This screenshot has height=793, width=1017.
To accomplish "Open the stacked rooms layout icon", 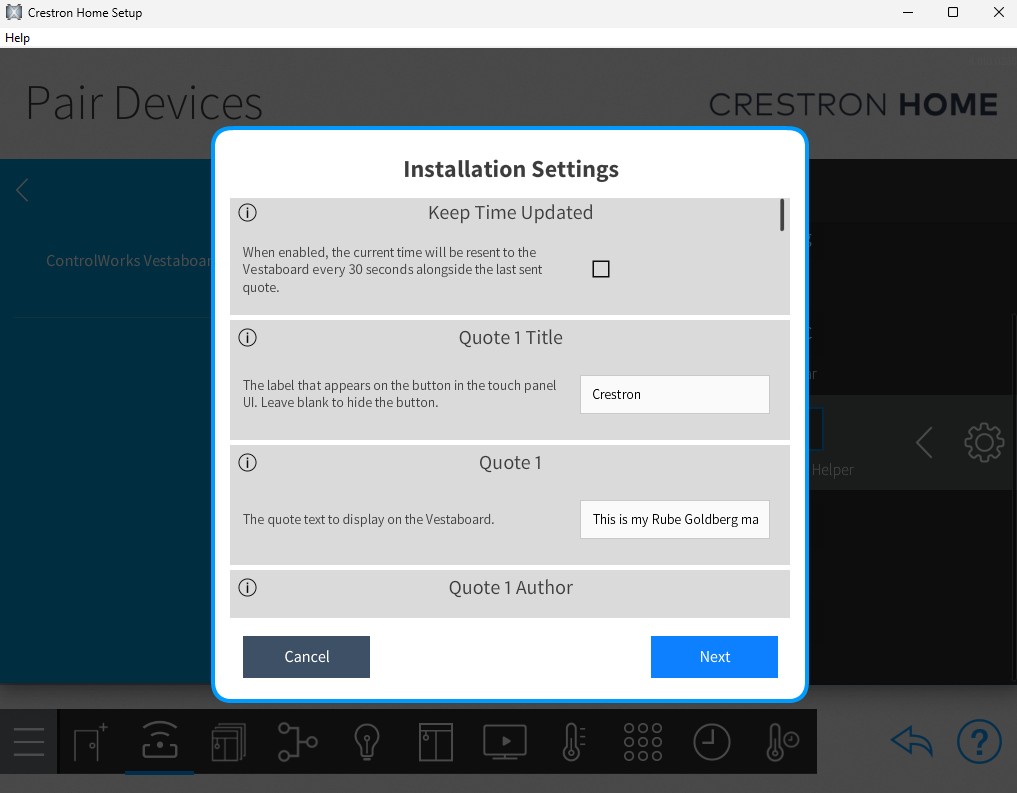I will [228, 741].
